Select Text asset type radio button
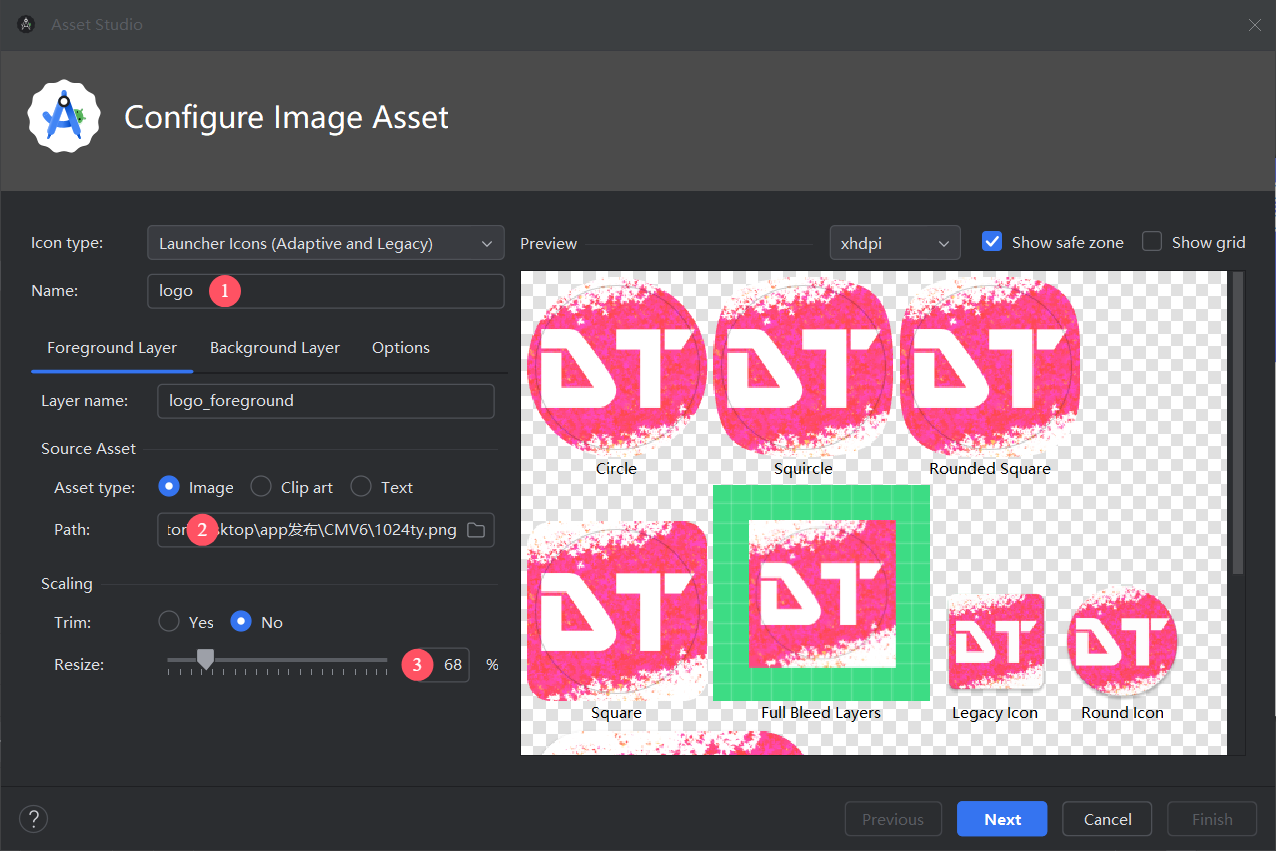1276x851 pixels. pos(361,487)
